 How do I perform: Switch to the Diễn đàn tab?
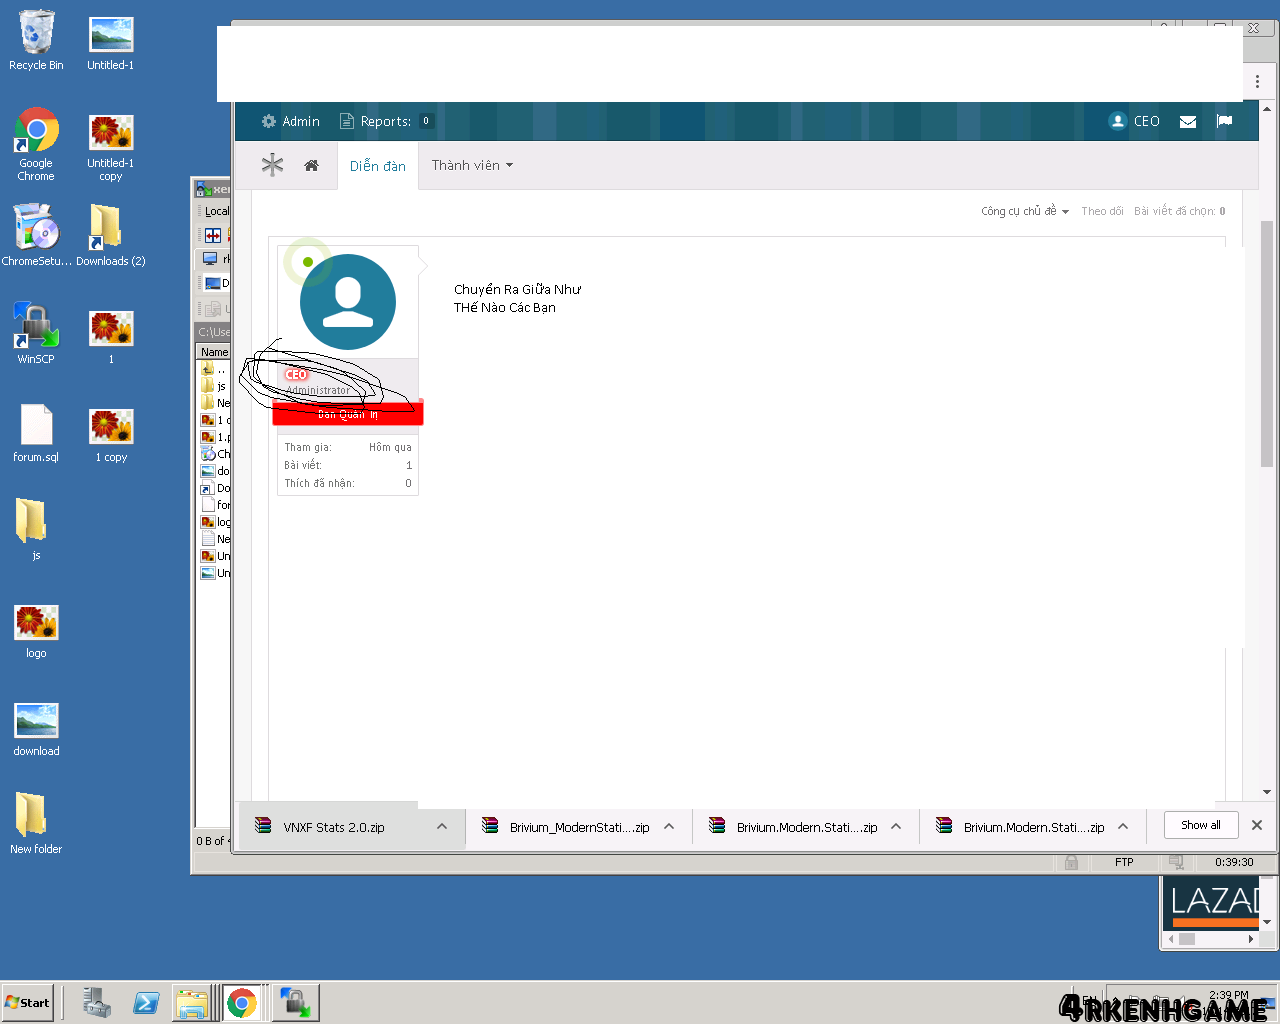pos(378,166)
